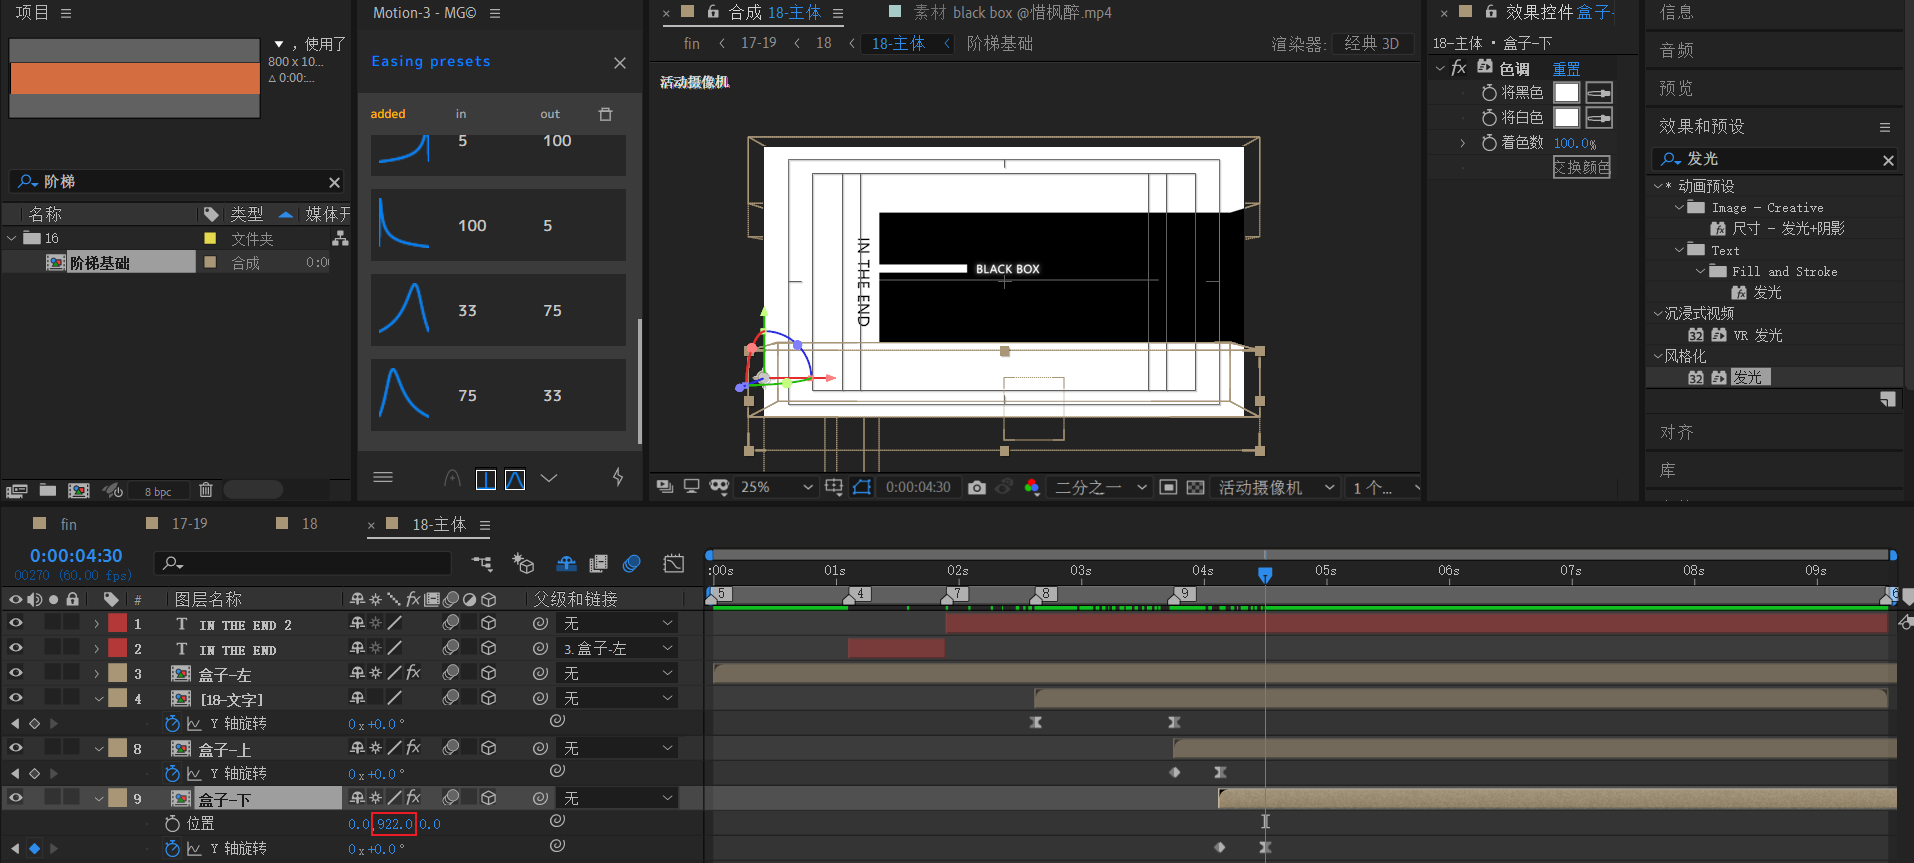Clear 发光 search in effects panel
Screen dimensions: 1914x863
pos(1888,160)
